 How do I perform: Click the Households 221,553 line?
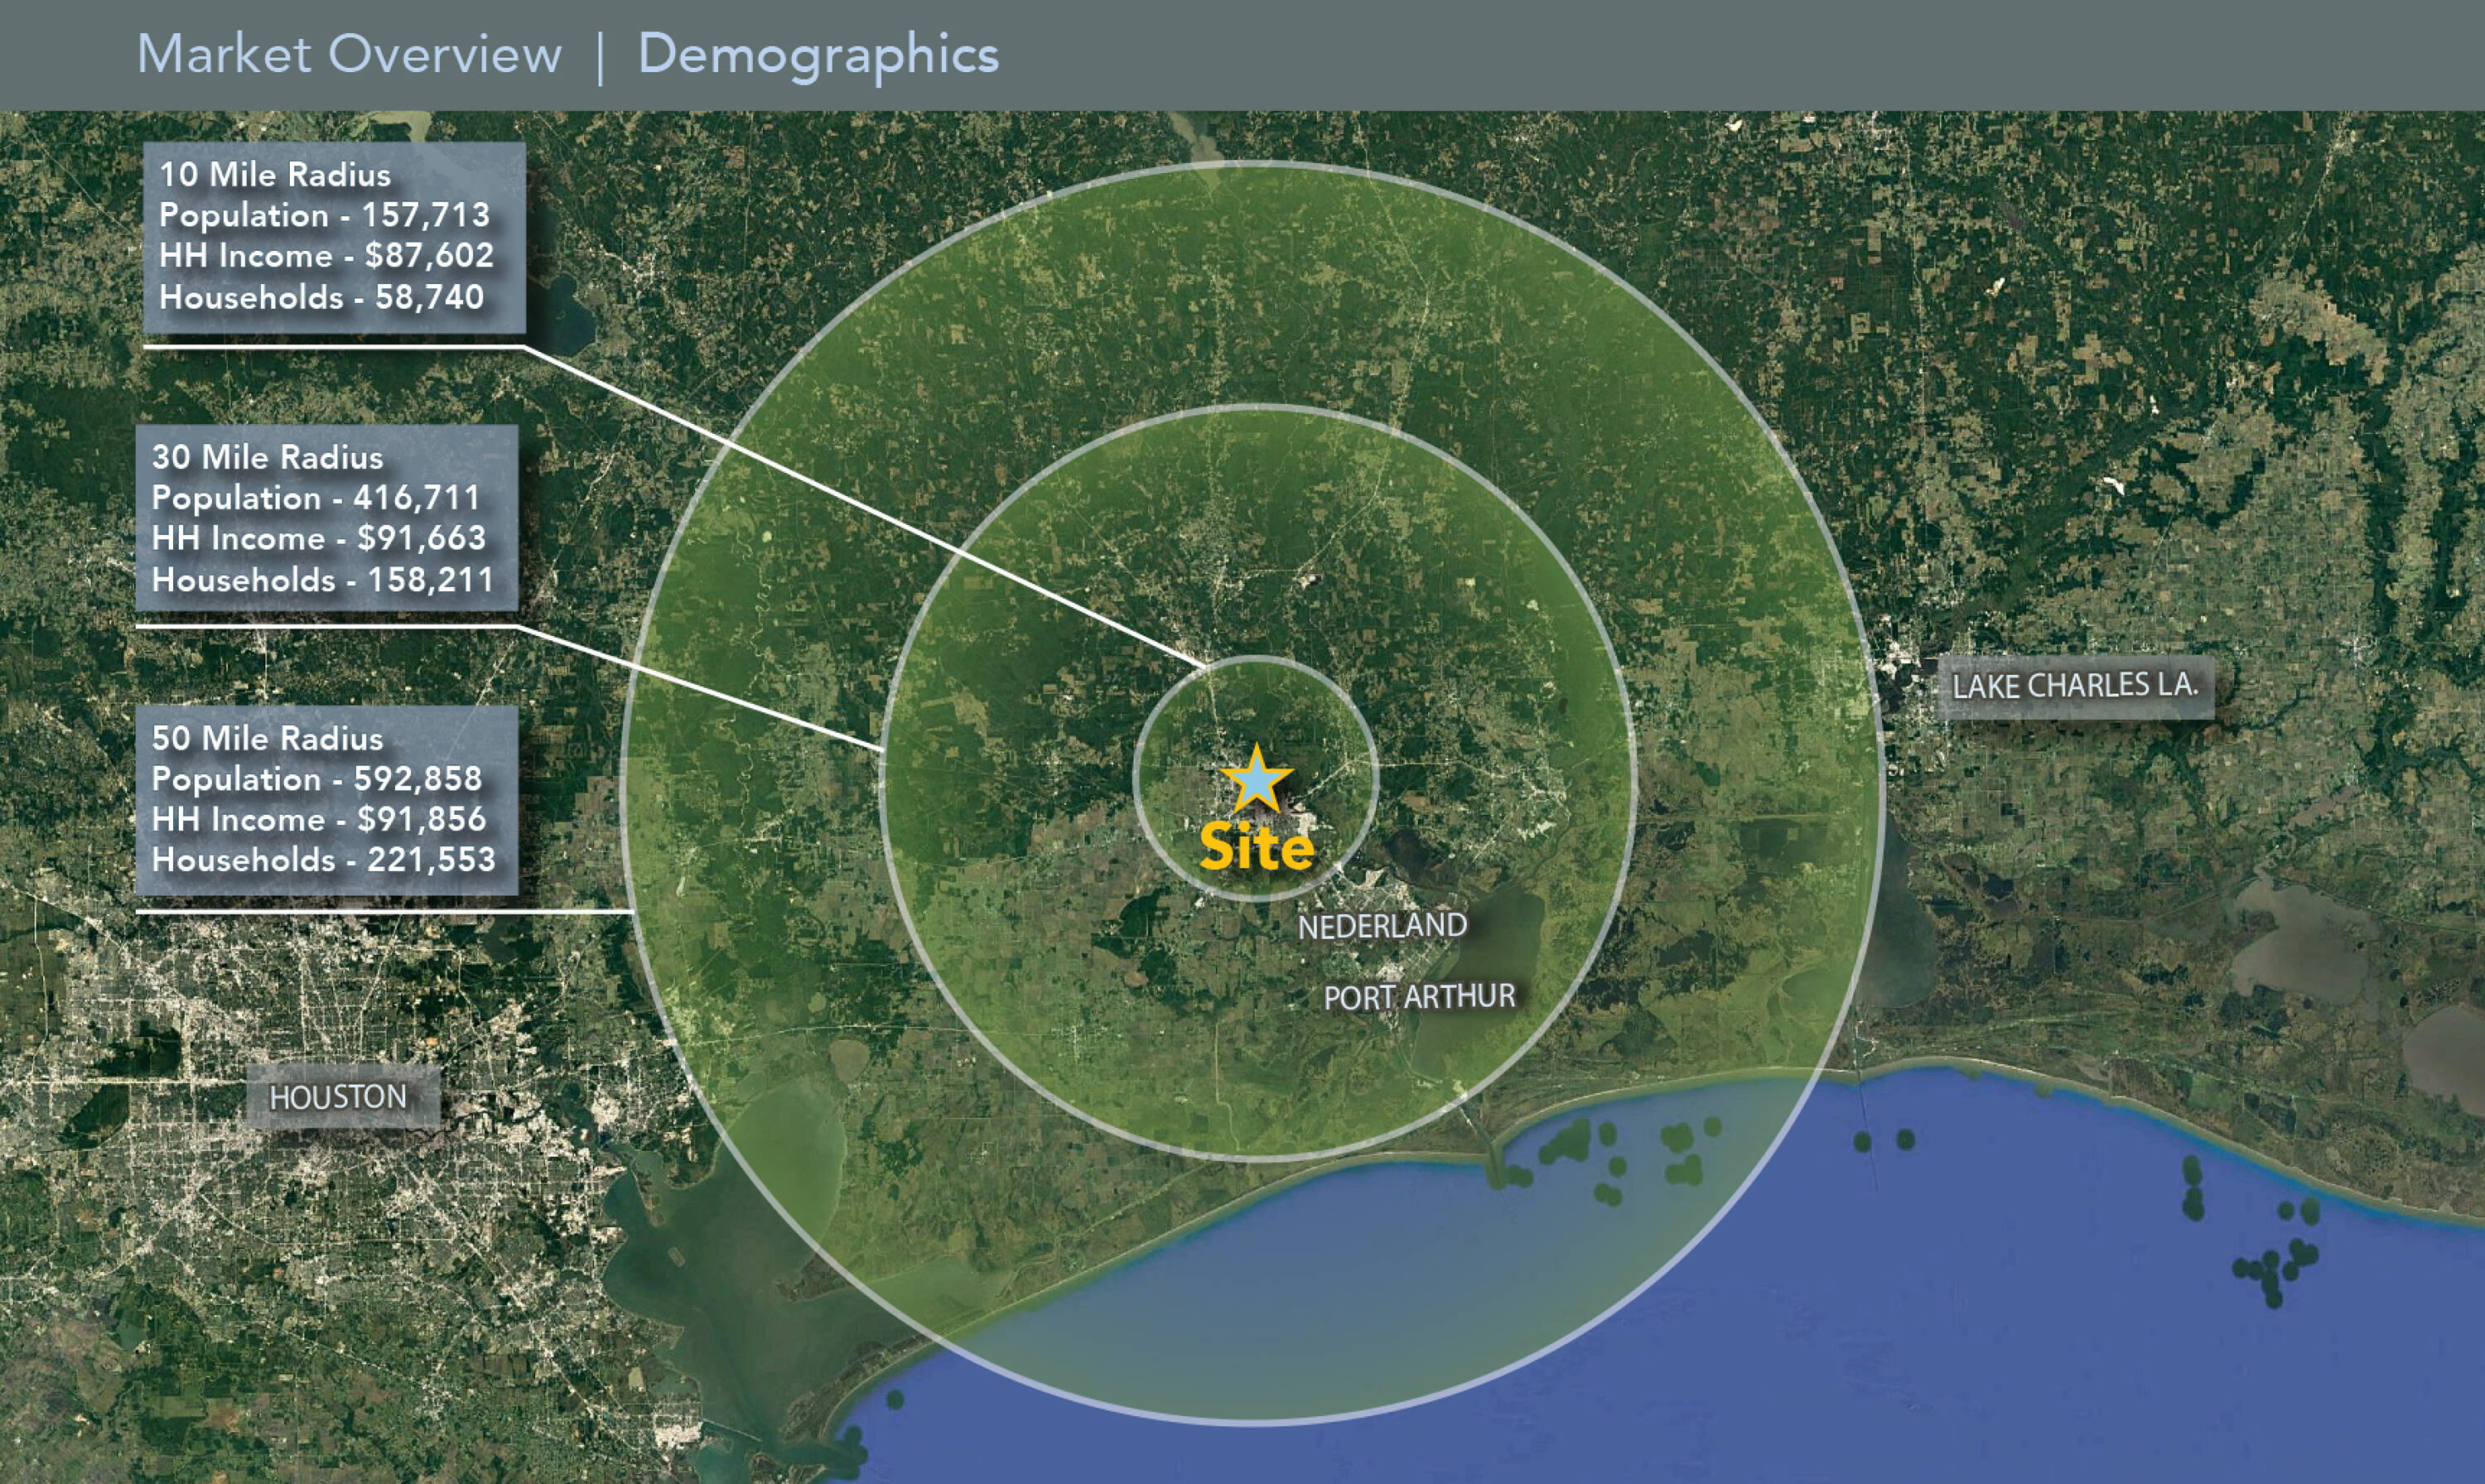[x=323, y=860]
